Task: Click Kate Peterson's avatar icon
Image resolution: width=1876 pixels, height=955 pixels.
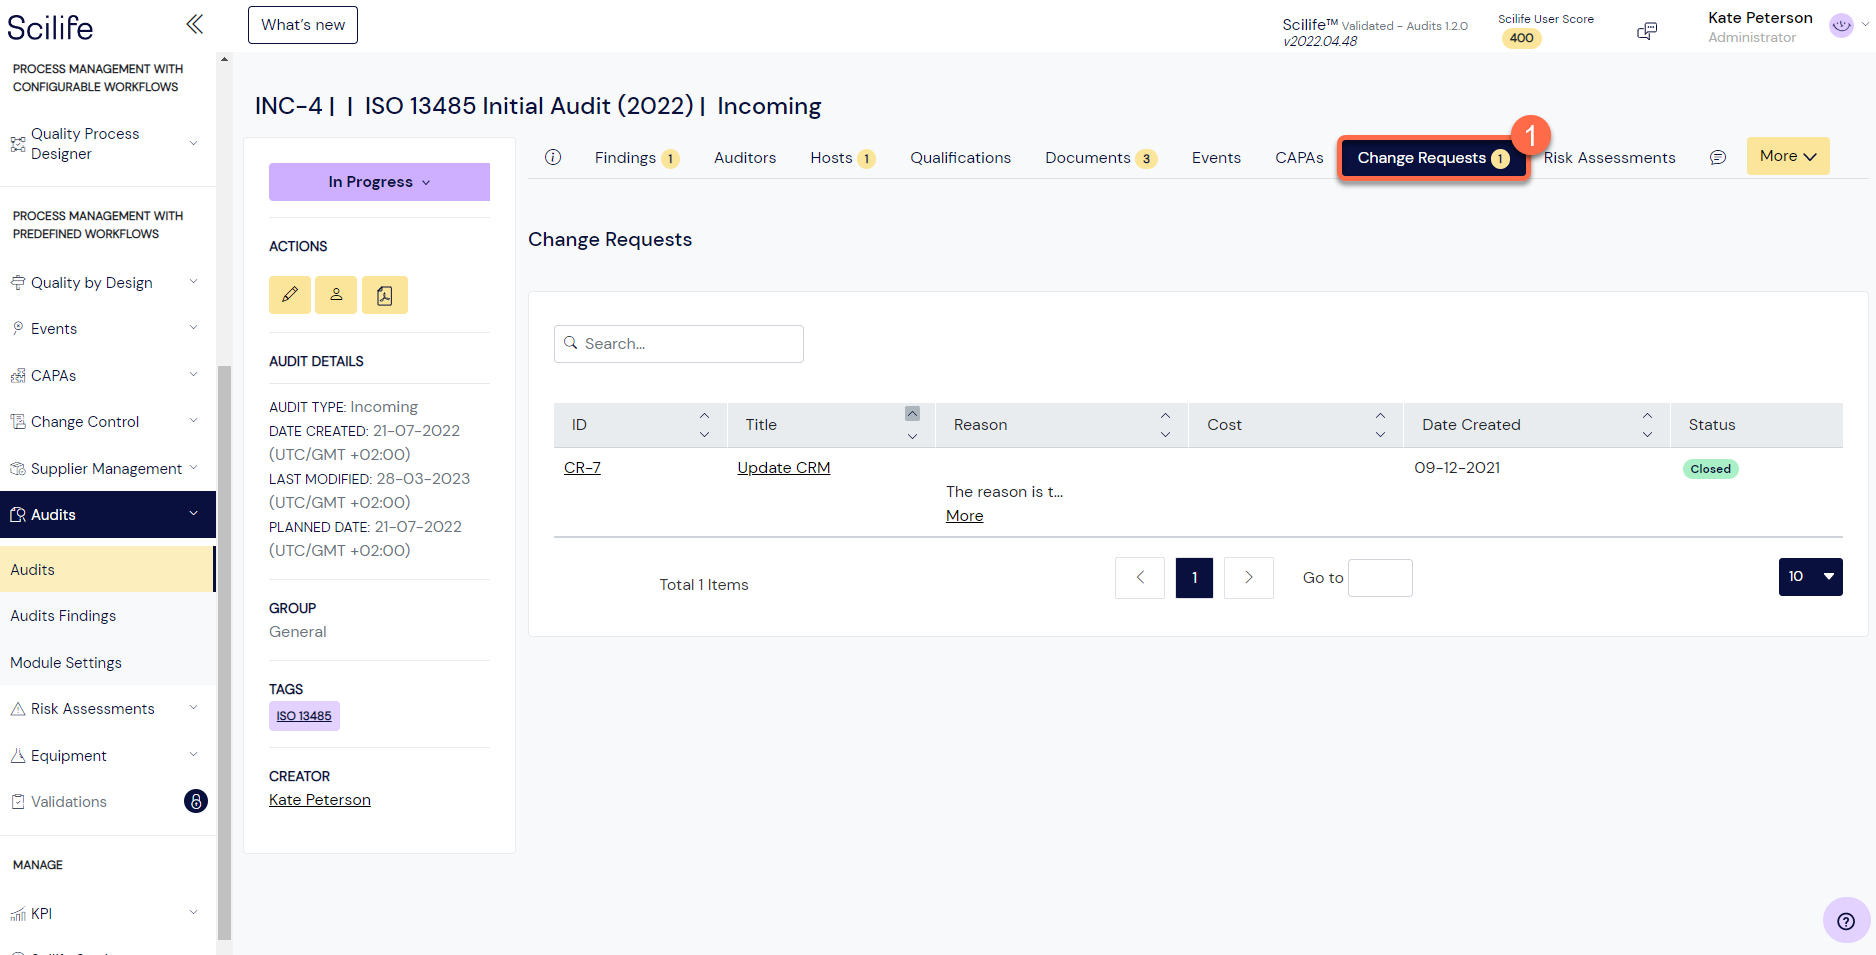Action: [x=1841, y=26]
